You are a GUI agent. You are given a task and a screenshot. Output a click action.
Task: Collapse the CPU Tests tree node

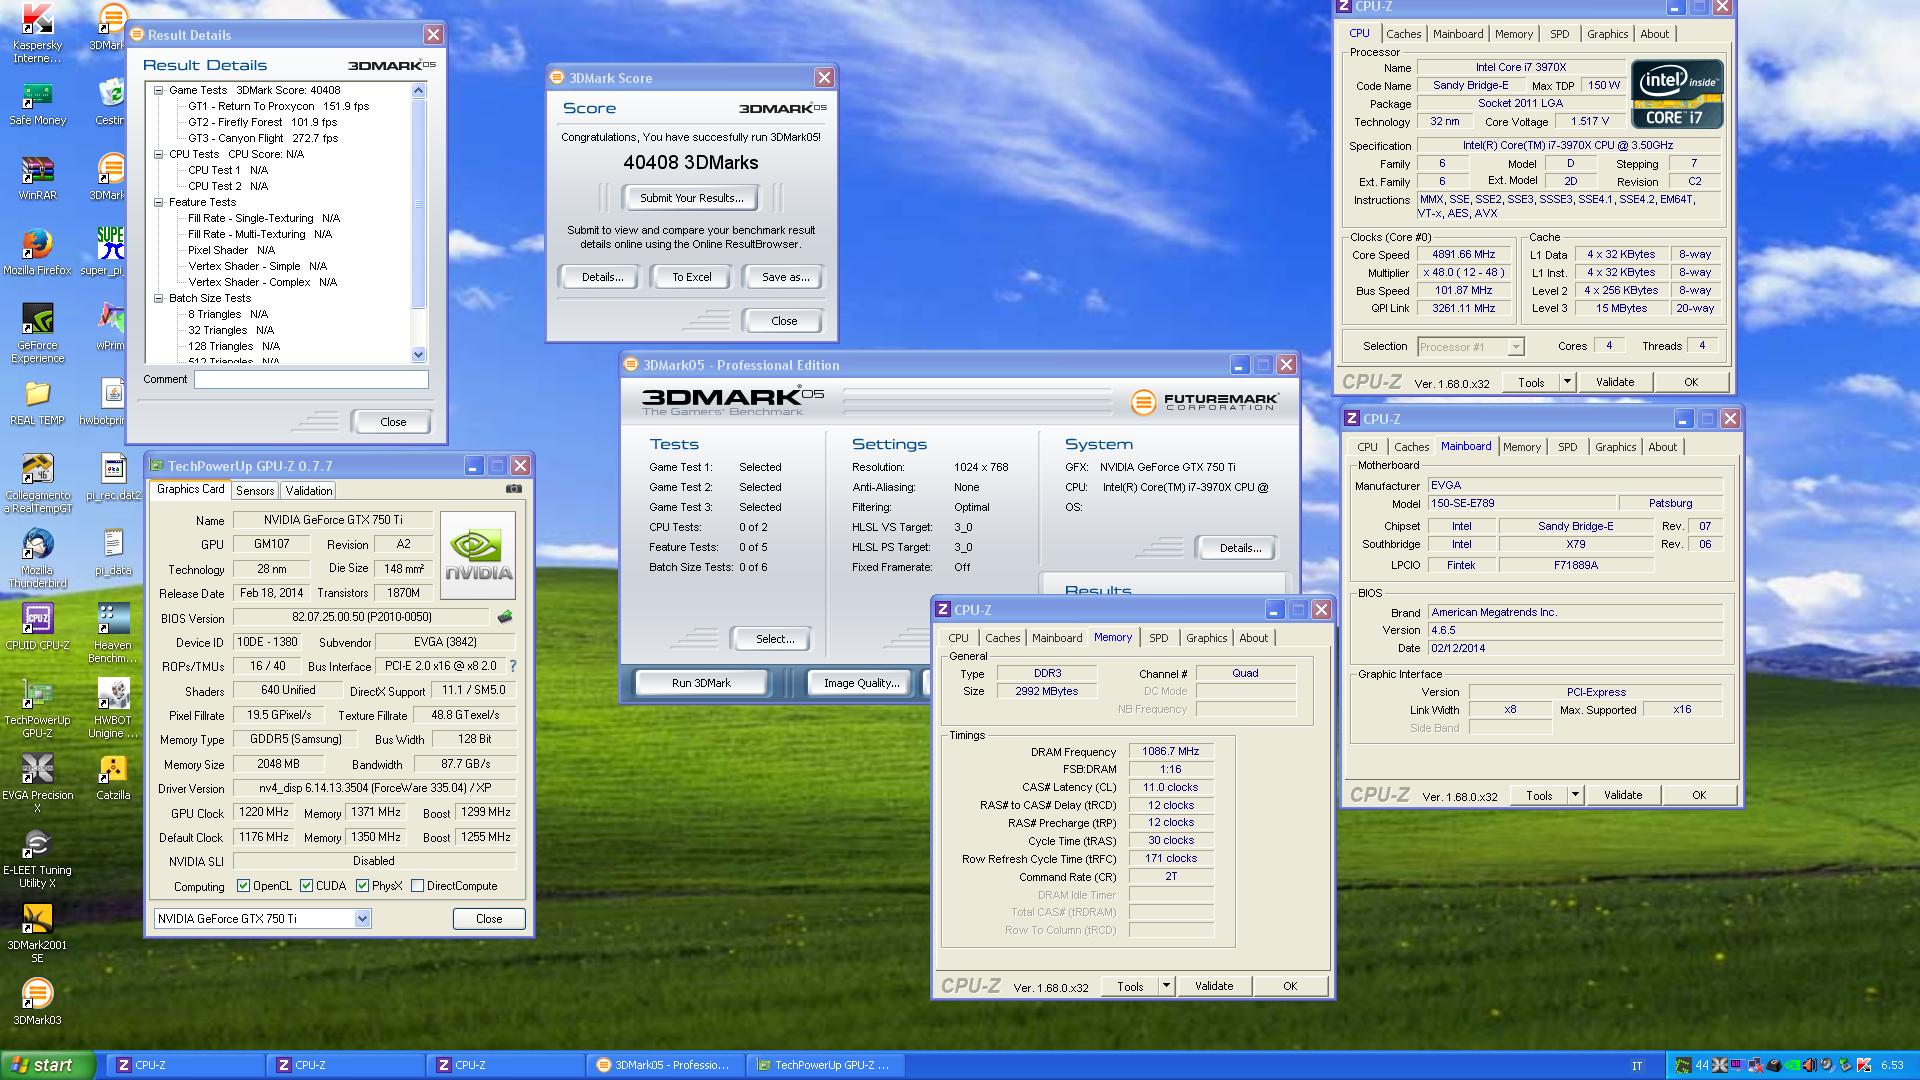click(x=158, y=154)
